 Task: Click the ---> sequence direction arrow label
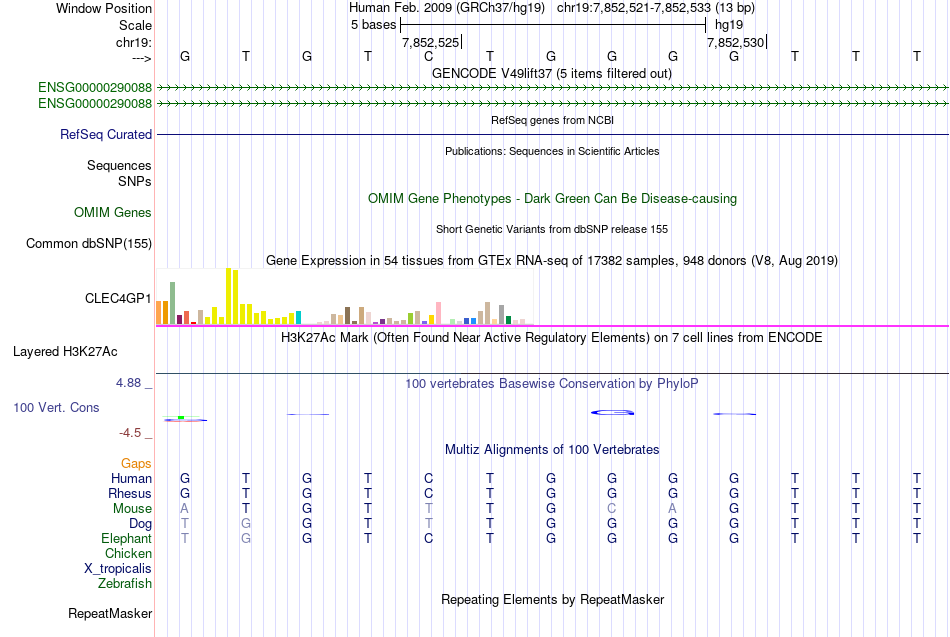coord(141,58)
